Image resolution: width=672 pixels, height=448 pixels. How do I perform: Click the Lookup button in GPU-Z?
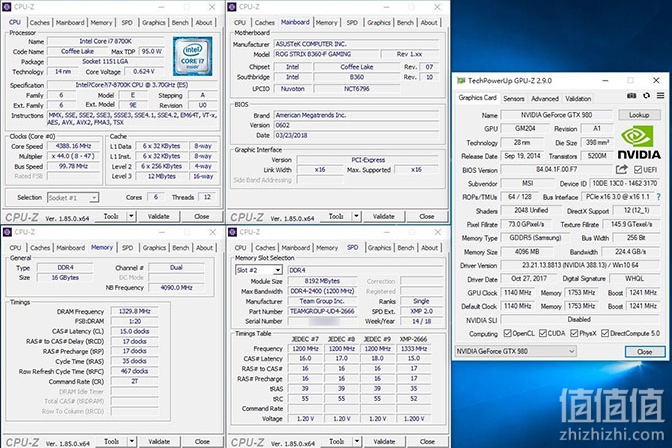639,115
